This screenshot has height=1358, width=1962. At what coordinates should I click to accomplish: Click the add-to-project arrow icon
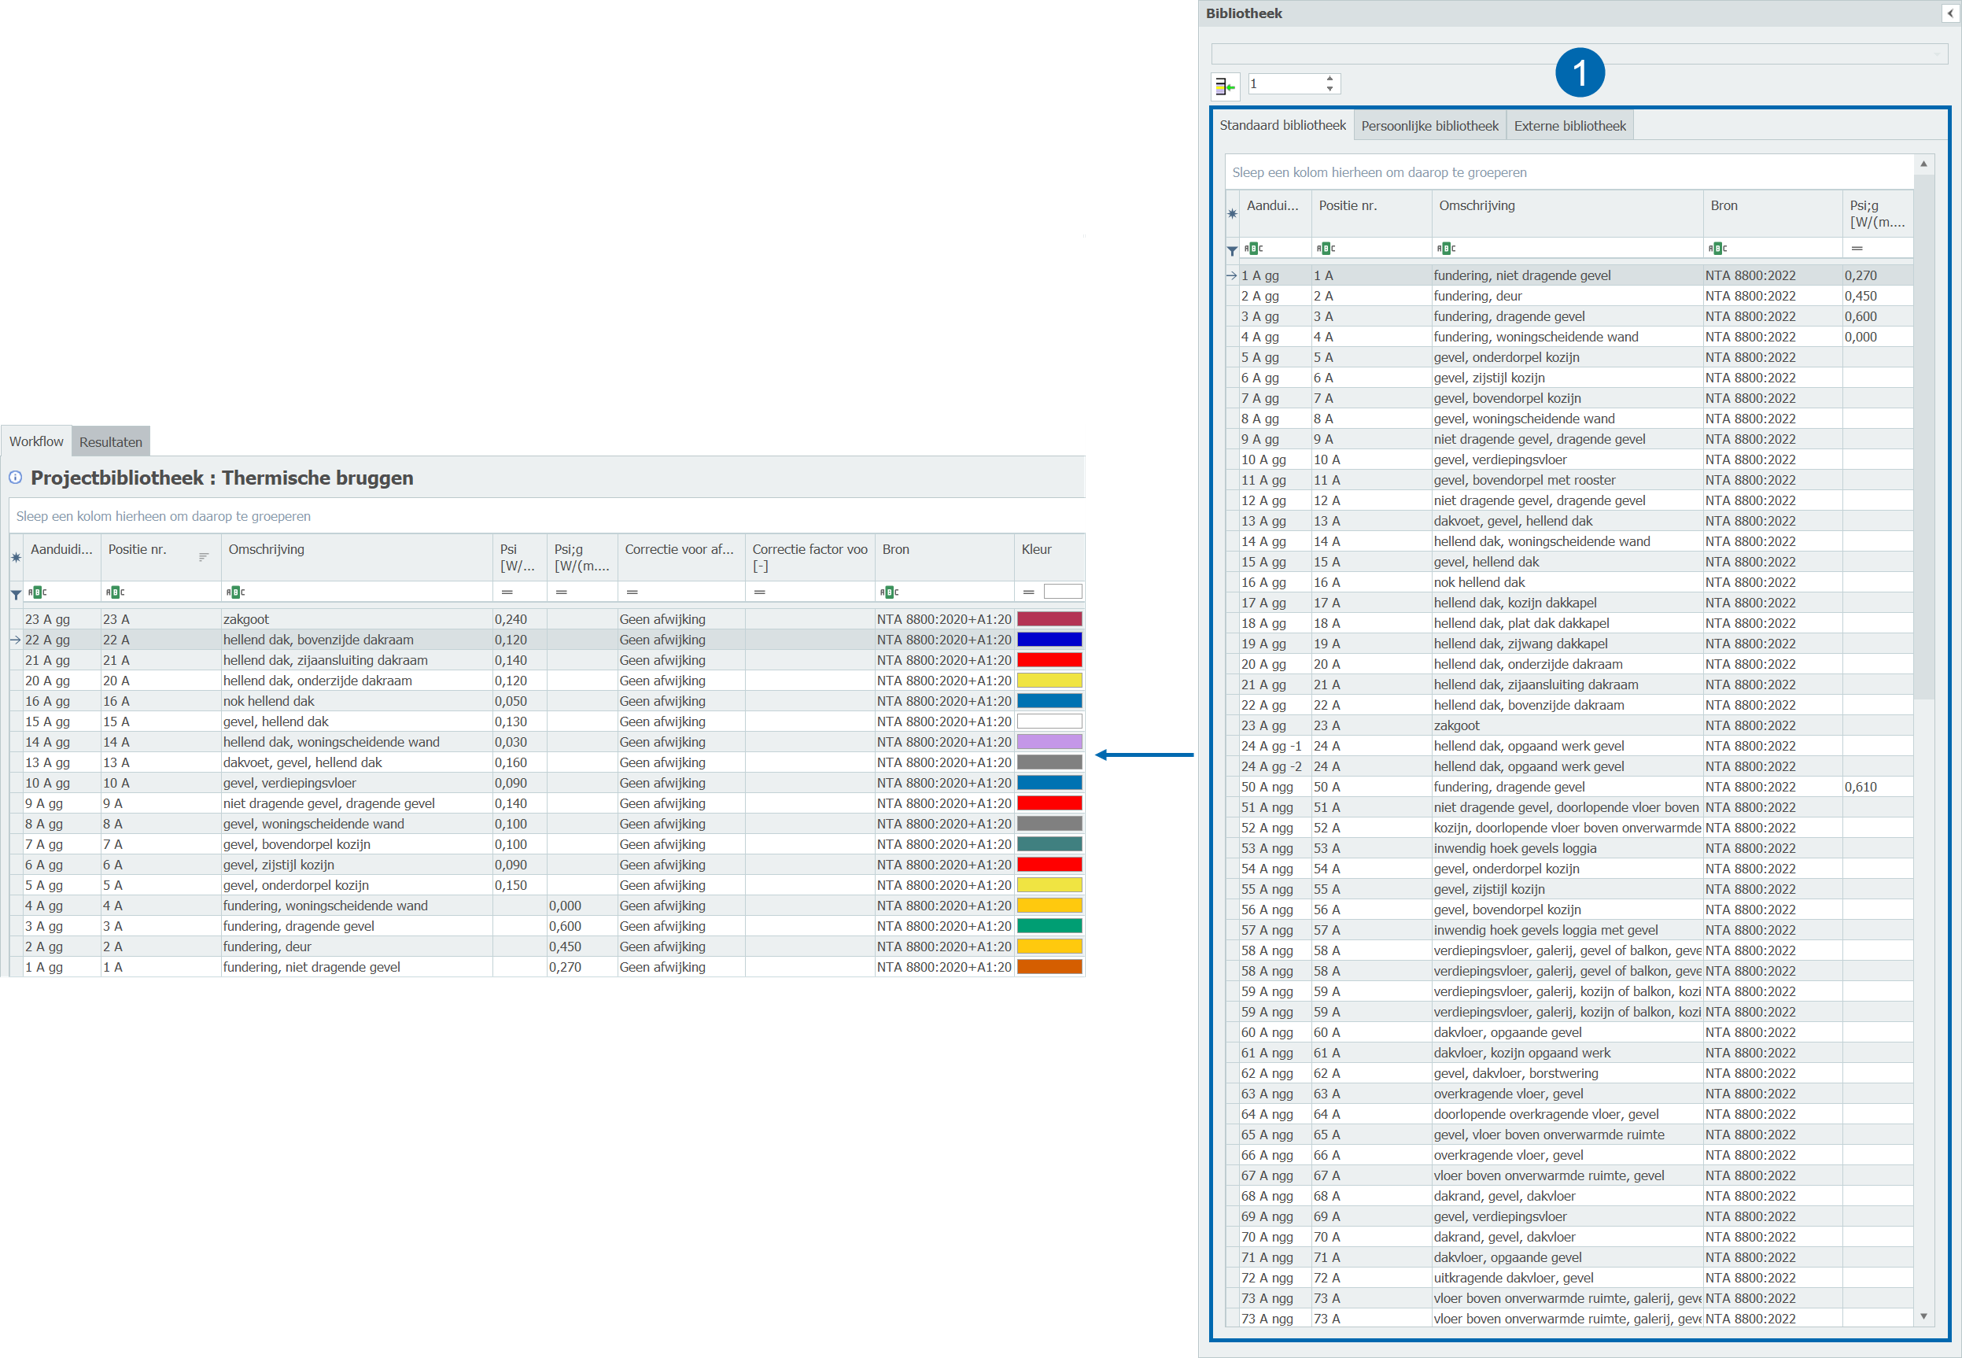click(1224, 87)
